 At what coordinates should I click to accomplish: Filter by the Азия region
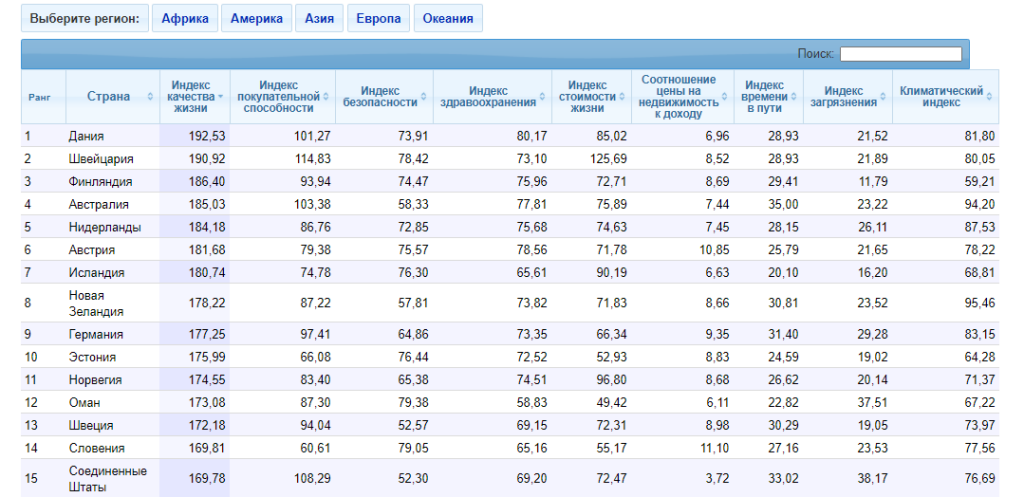[320, 18]
